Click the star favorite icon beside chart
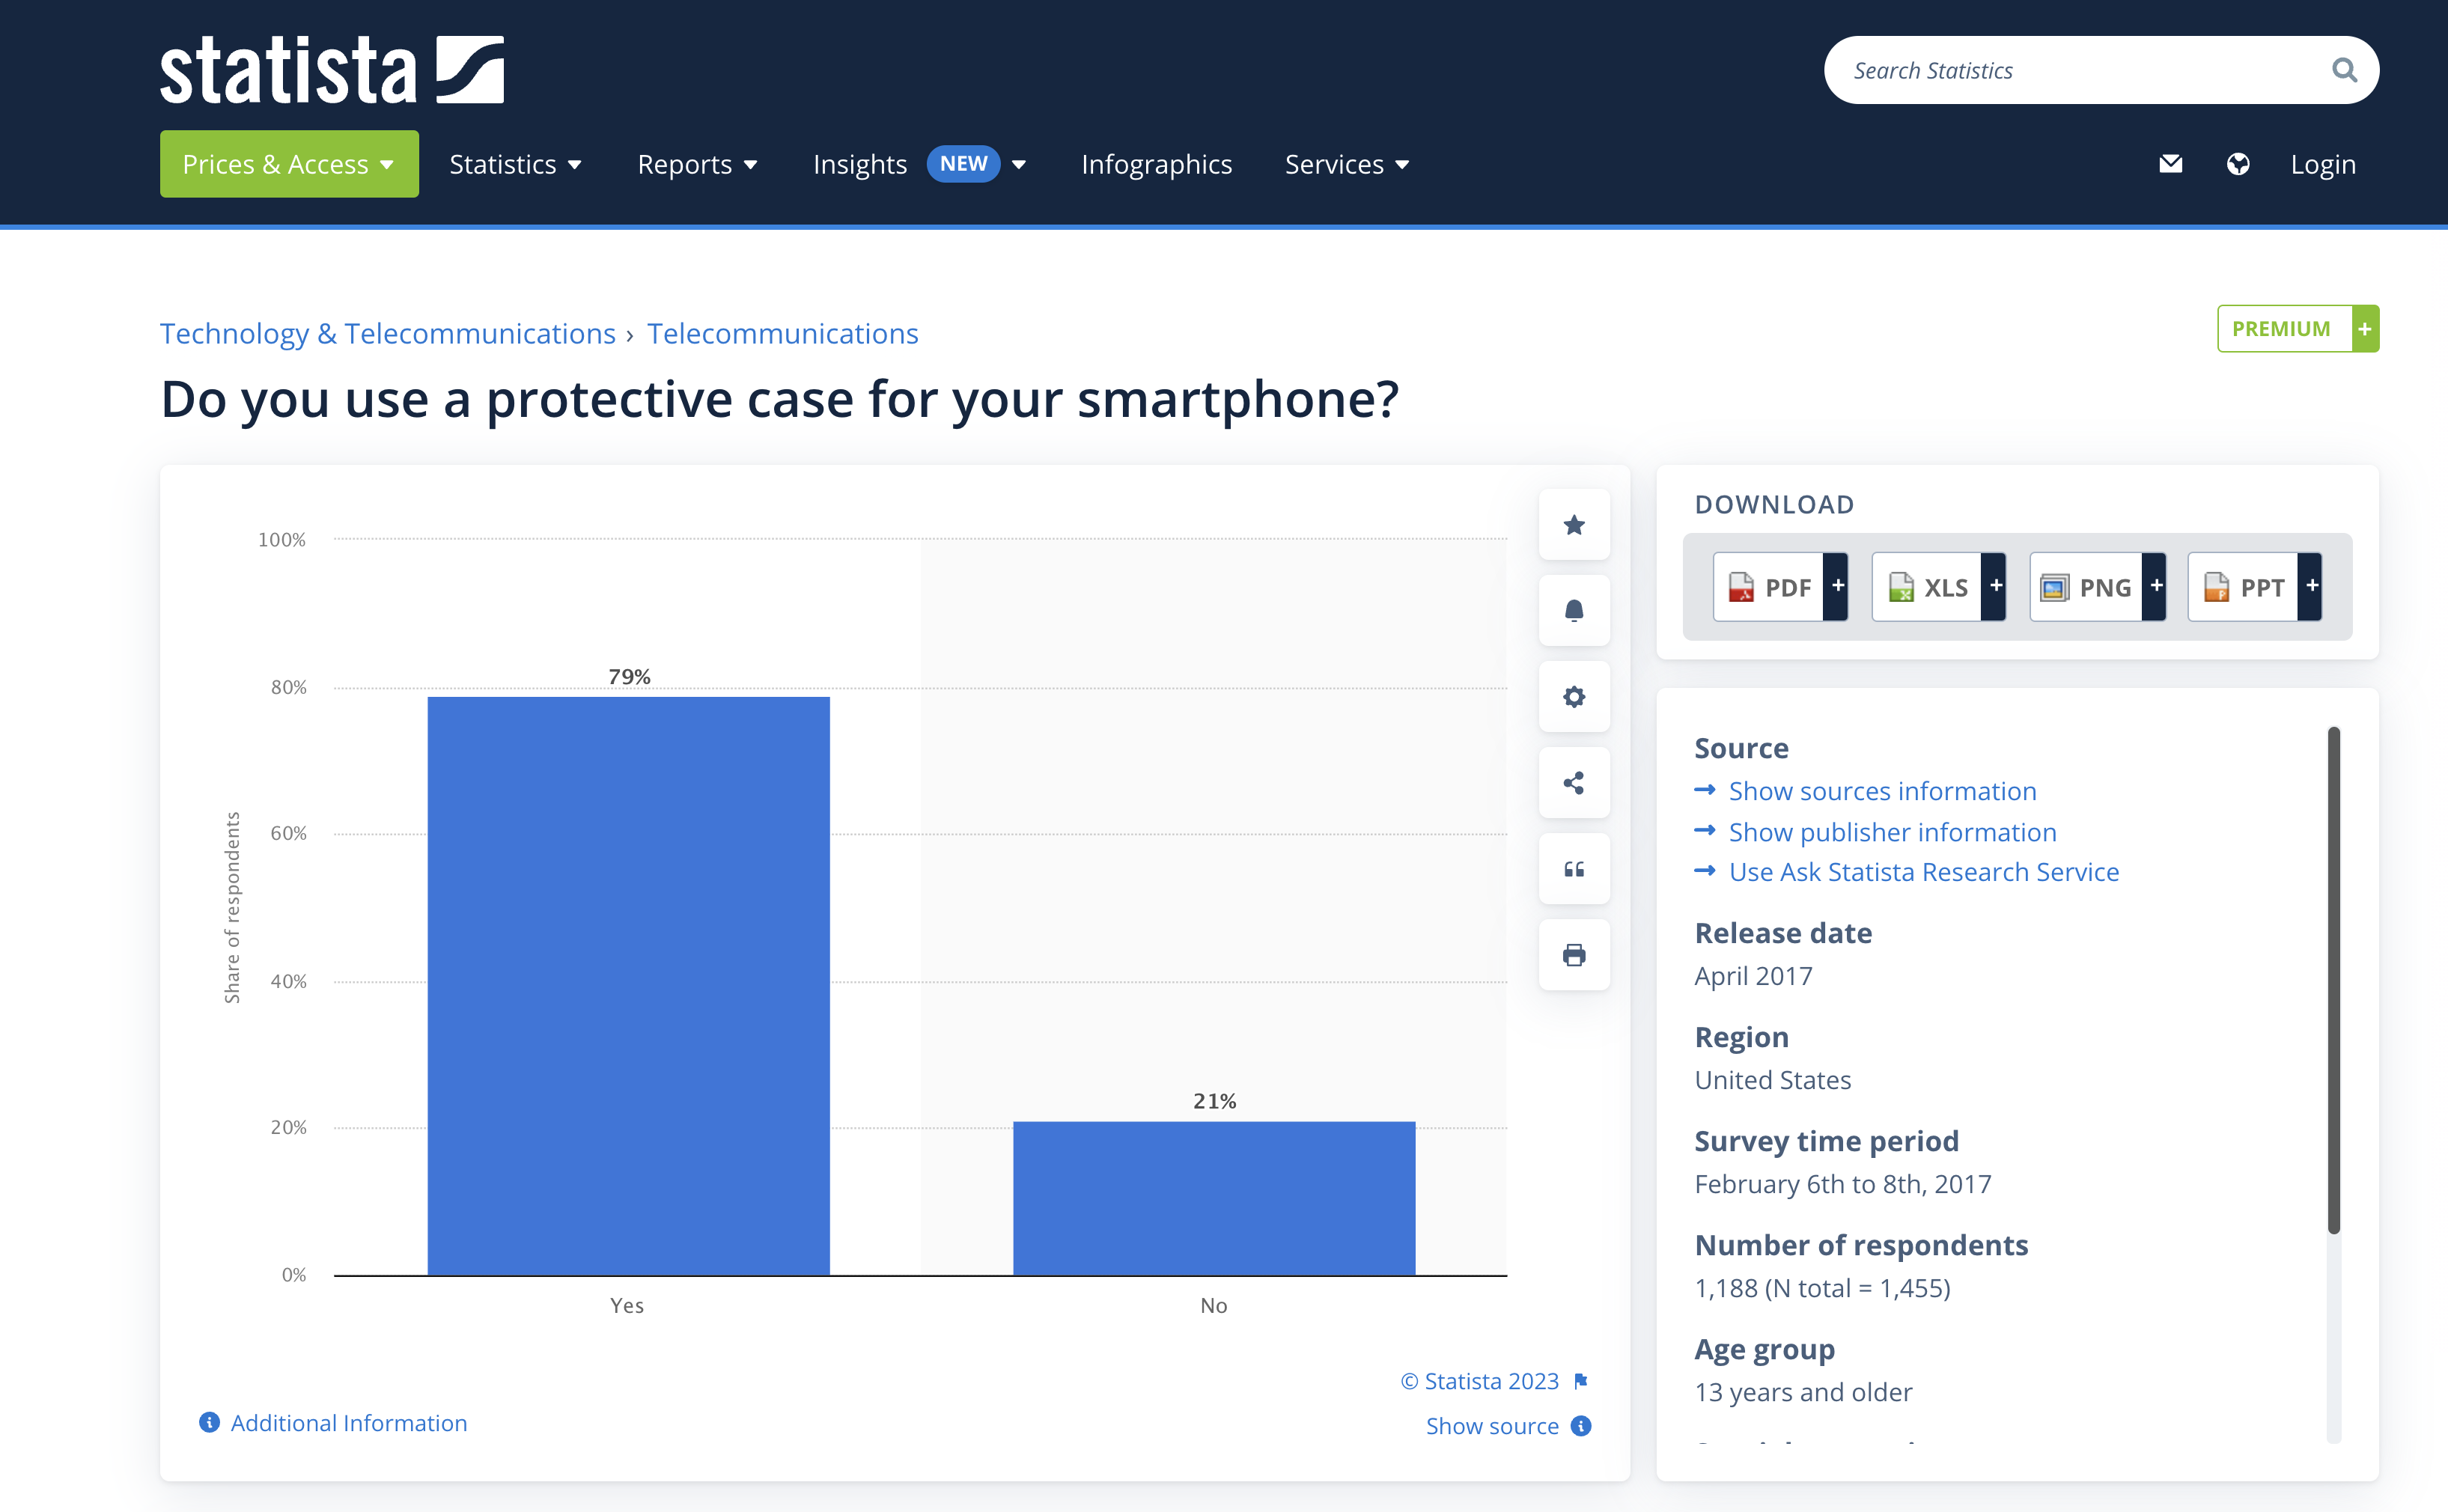This screenshot has height=1512, width=2448. 1574,525
